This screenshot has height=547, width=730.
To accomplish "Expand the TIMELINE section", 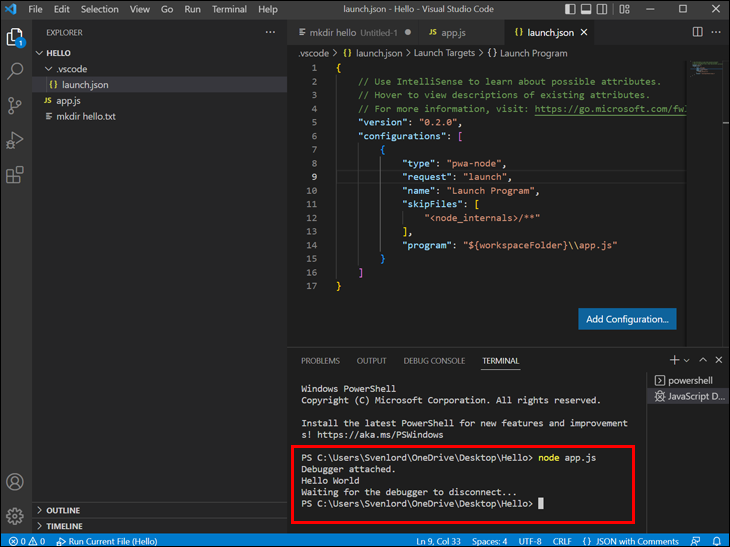I will 64,526.
